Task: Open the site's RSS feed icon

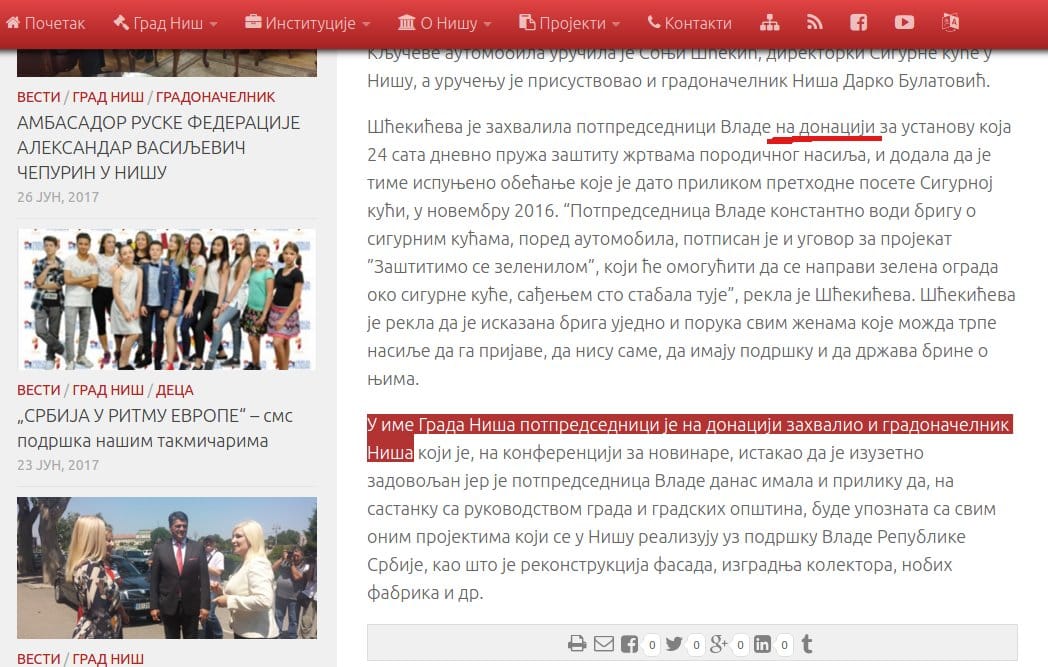Action: tap(815, 20)
